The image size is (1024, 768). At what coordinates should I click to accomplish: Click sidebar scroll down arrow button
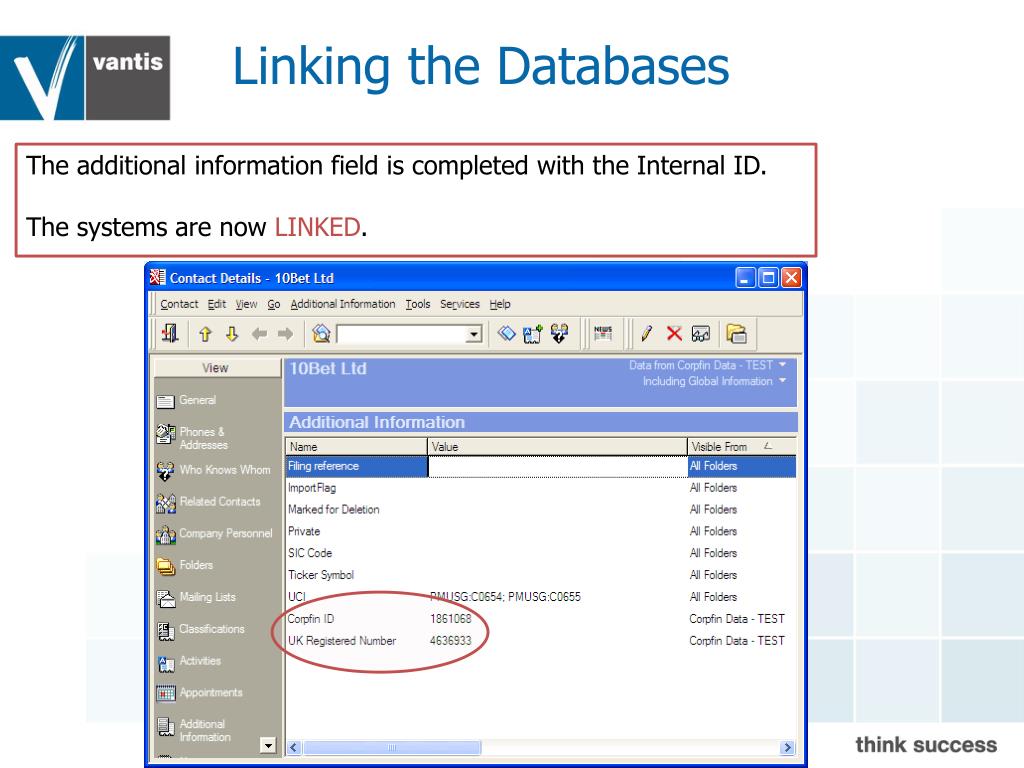coord(268,745)
